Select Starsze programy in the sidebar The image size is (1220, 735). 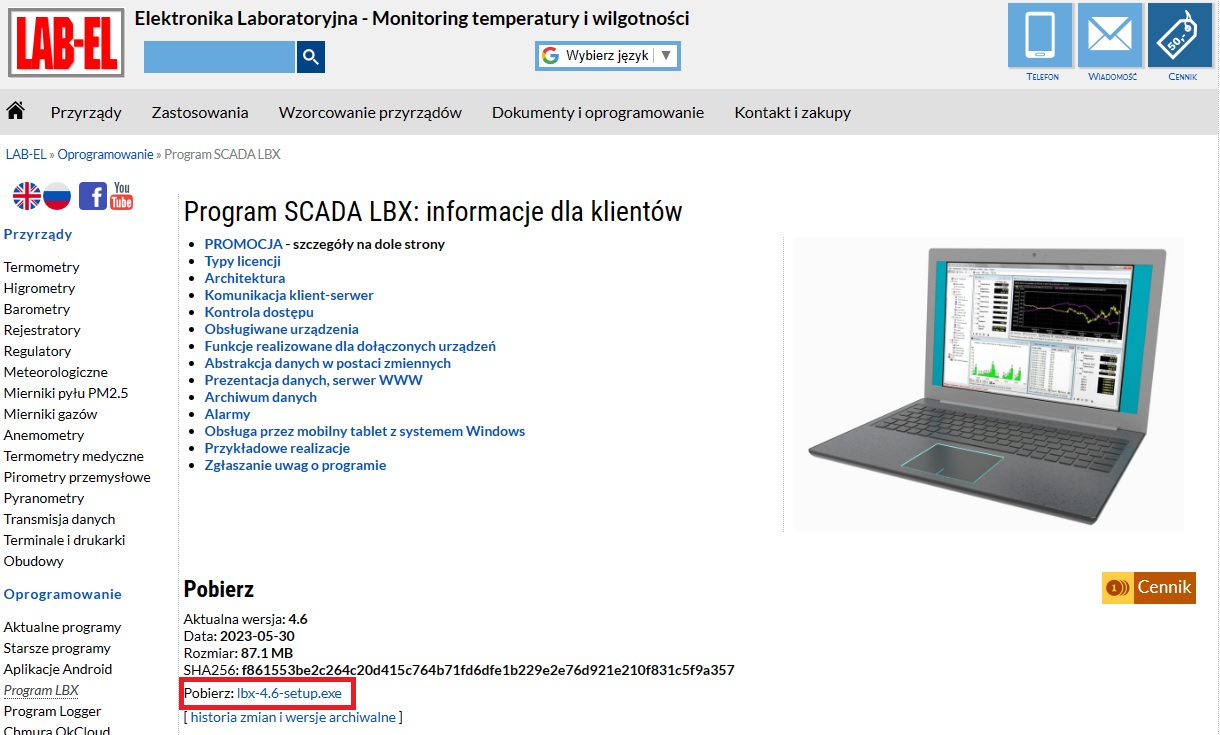click(57, 648)
